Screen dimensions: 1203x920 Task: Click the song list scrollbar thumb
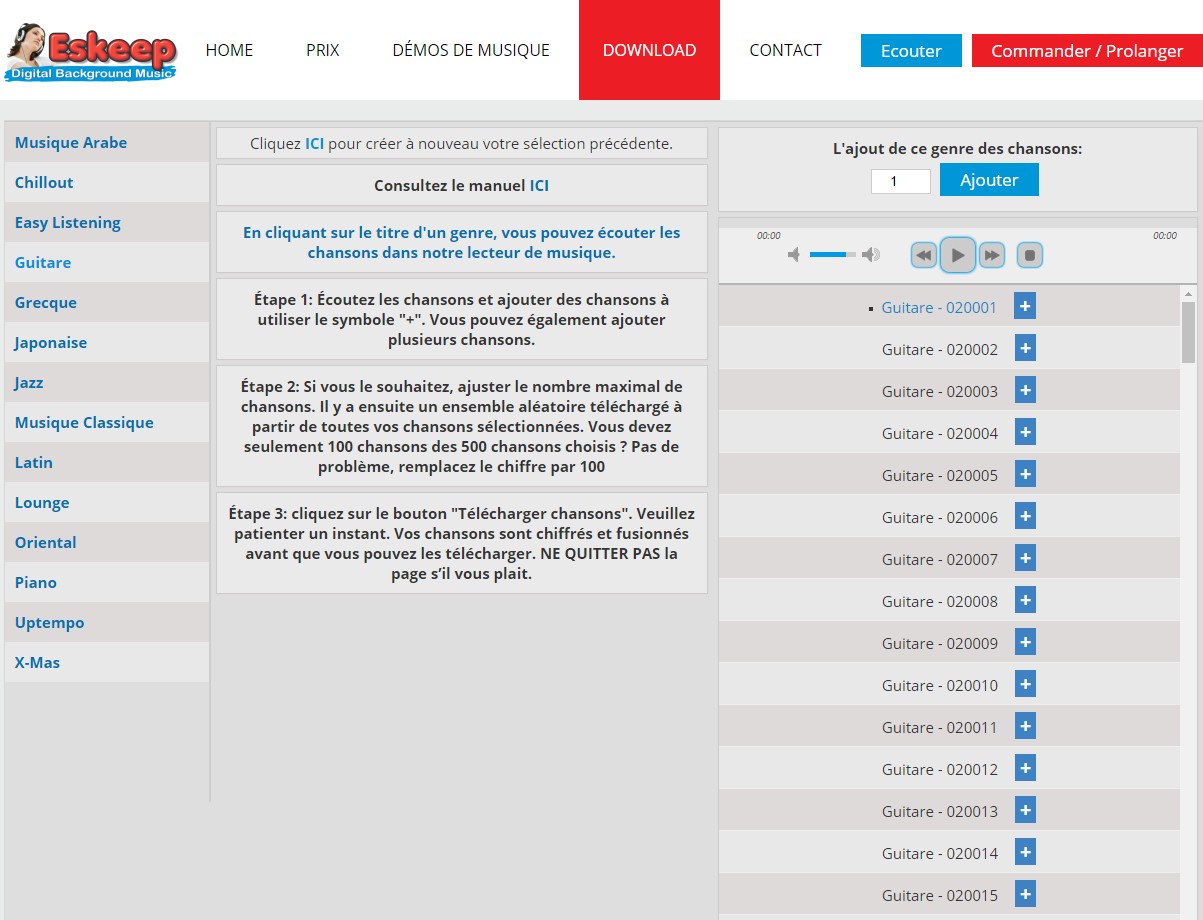point(1188,332)
